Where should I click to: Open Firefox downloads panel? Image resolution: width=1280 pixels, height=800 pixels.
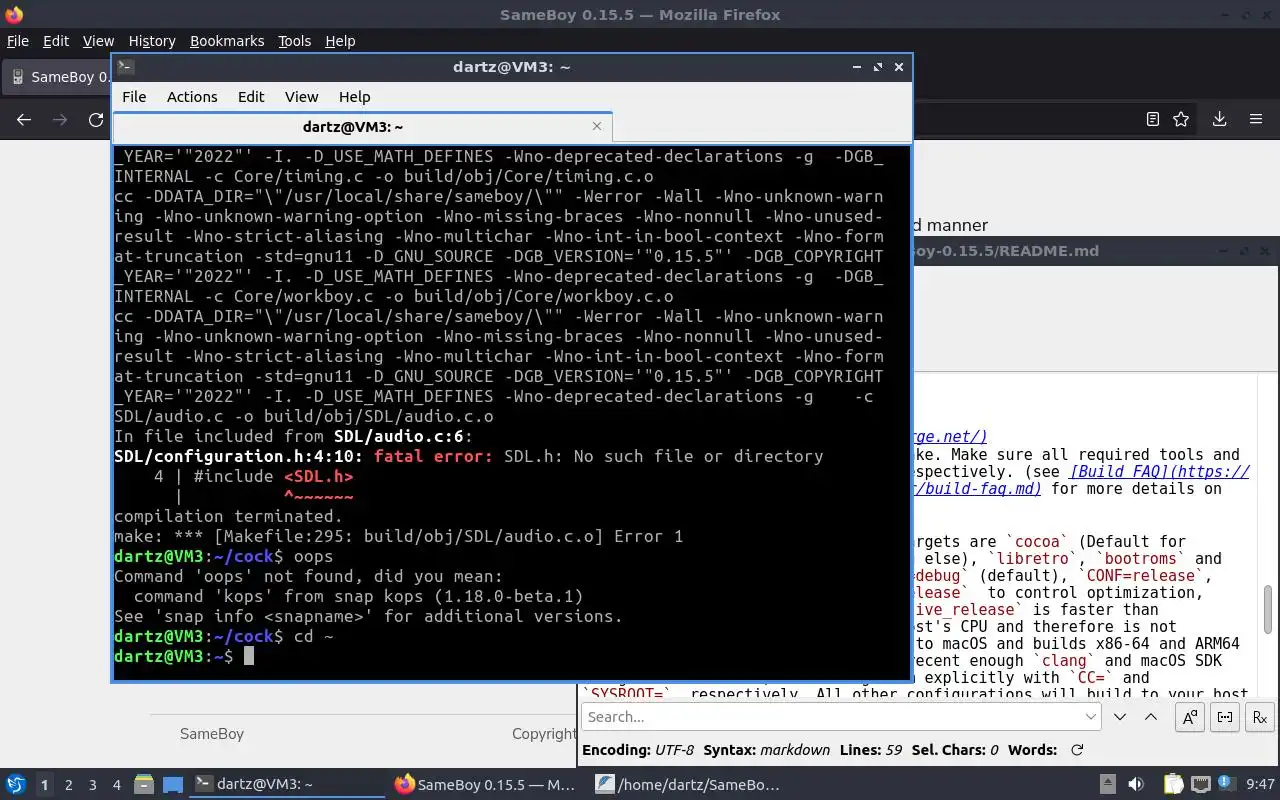tap(1219, 119)
